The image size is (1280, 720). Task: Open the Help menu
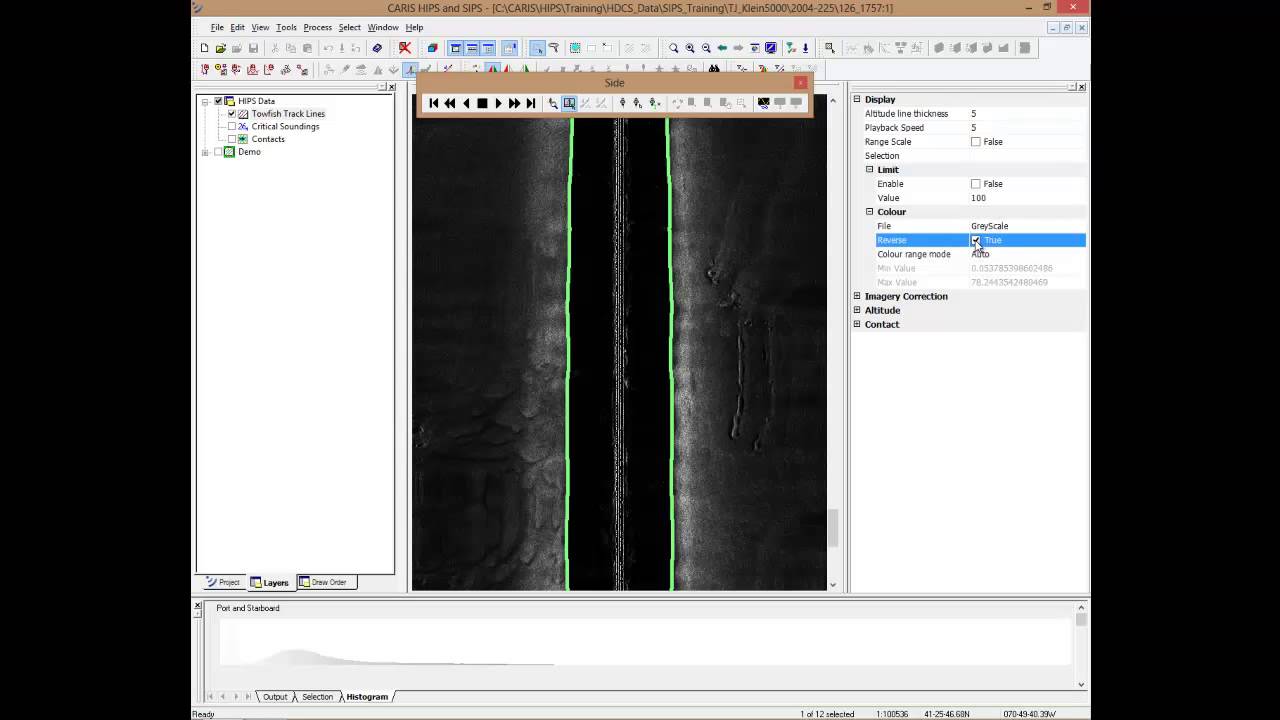(x=414, y=27)
